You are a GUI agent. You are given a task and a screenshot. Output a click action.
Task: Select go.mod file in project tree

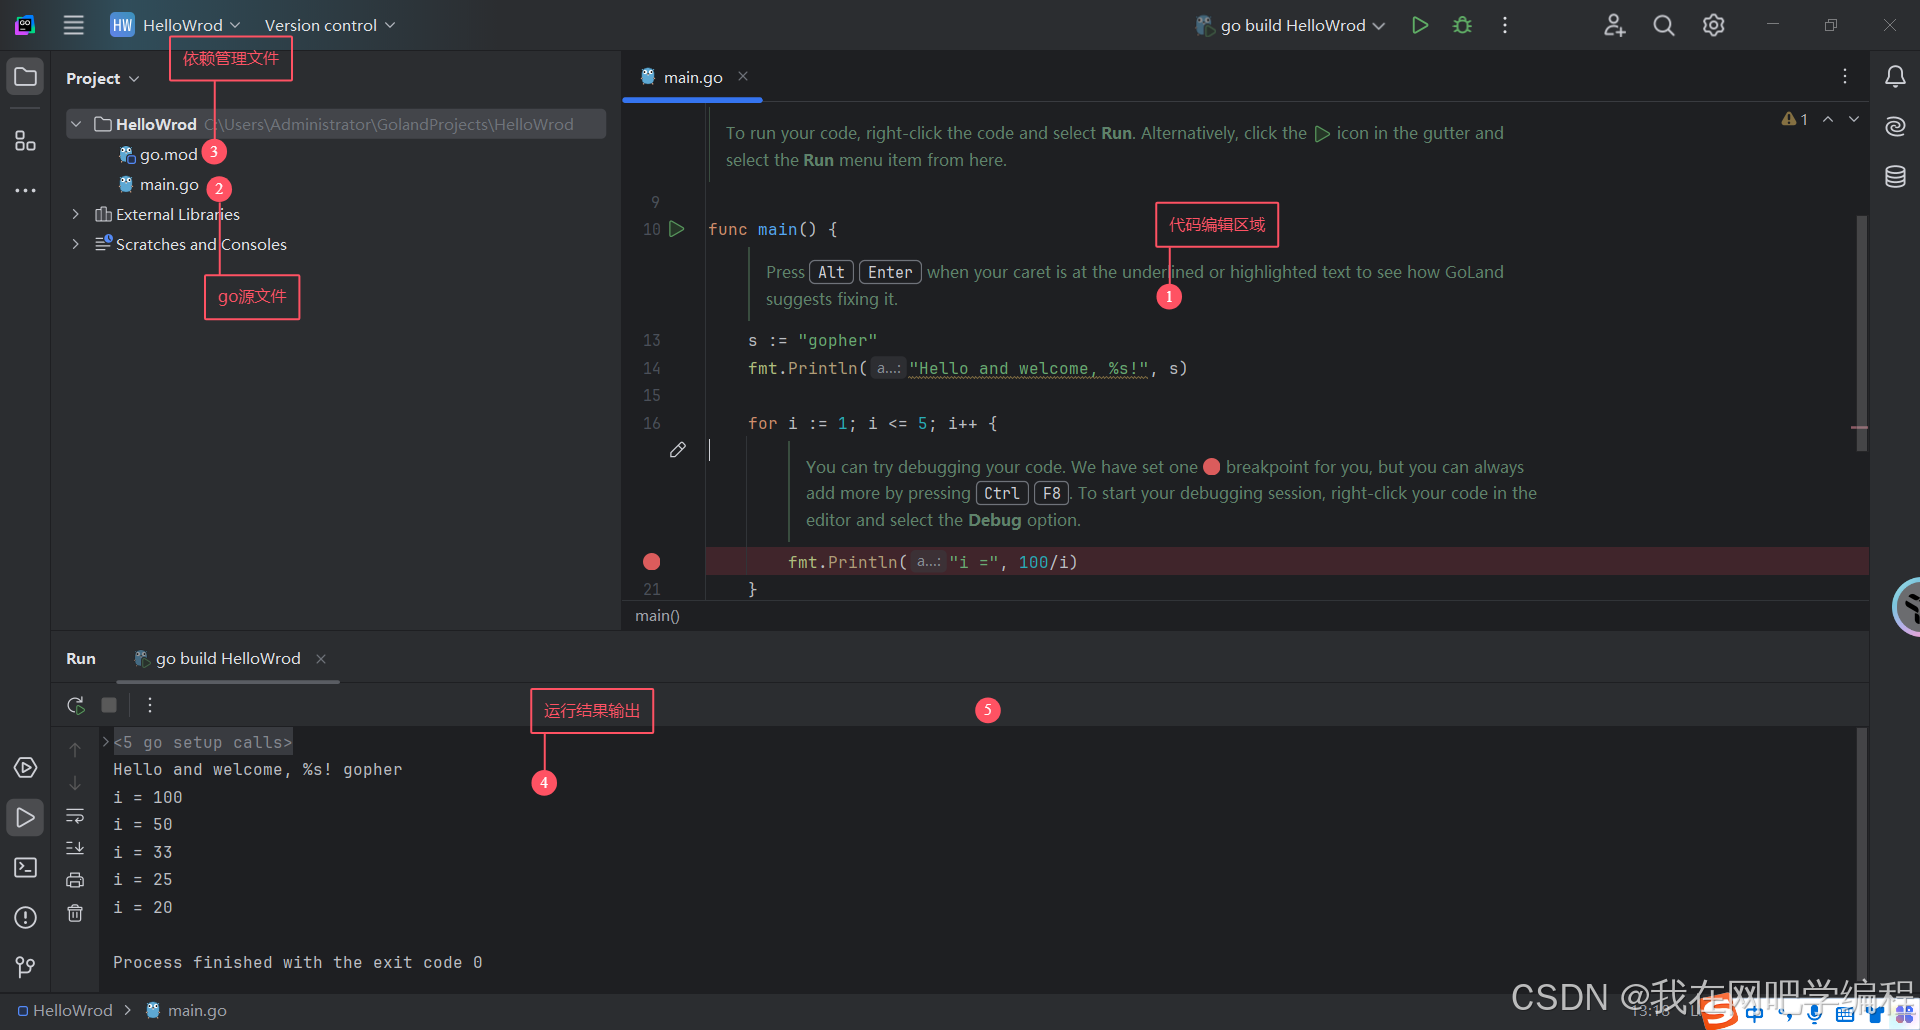(x=158, y=154)
